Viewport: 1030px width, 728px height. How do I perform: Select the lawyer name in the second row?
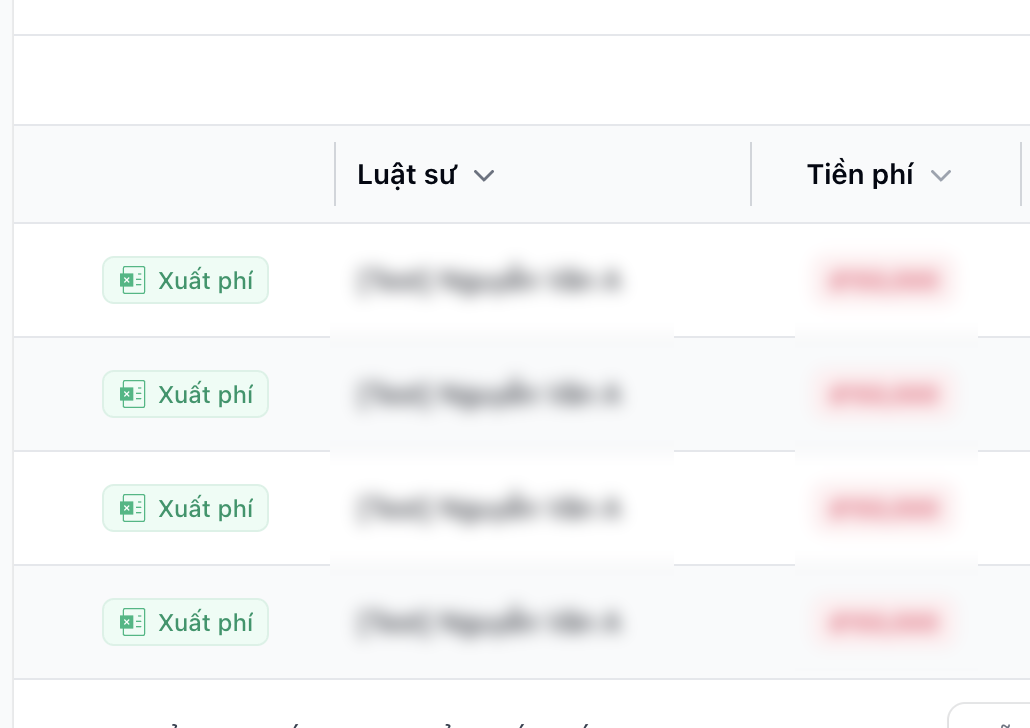[x=490, y=394]
